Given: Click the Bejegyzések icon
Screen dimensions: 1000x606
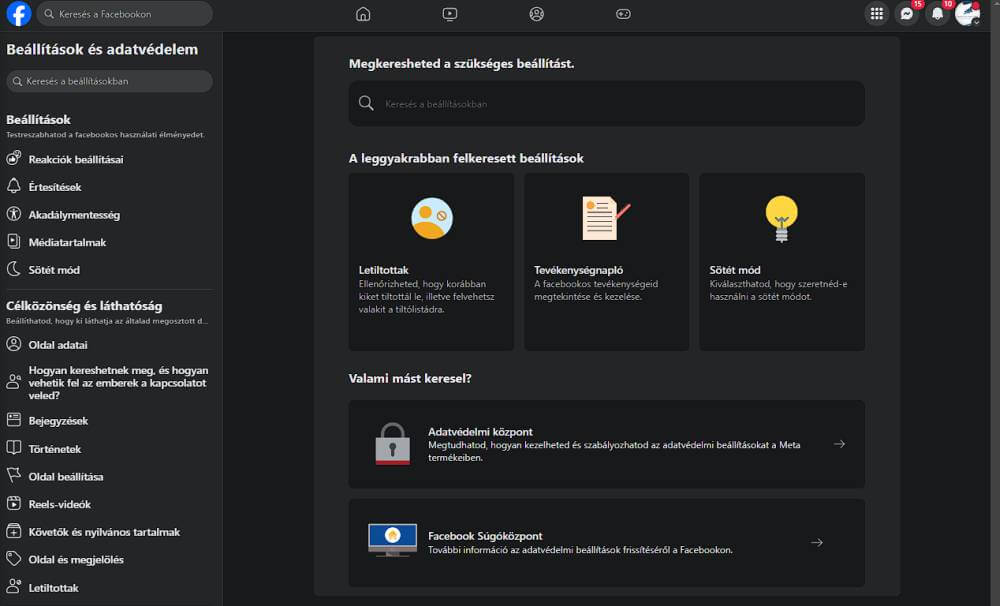Looking at the screenshot, I should (13, 420).
